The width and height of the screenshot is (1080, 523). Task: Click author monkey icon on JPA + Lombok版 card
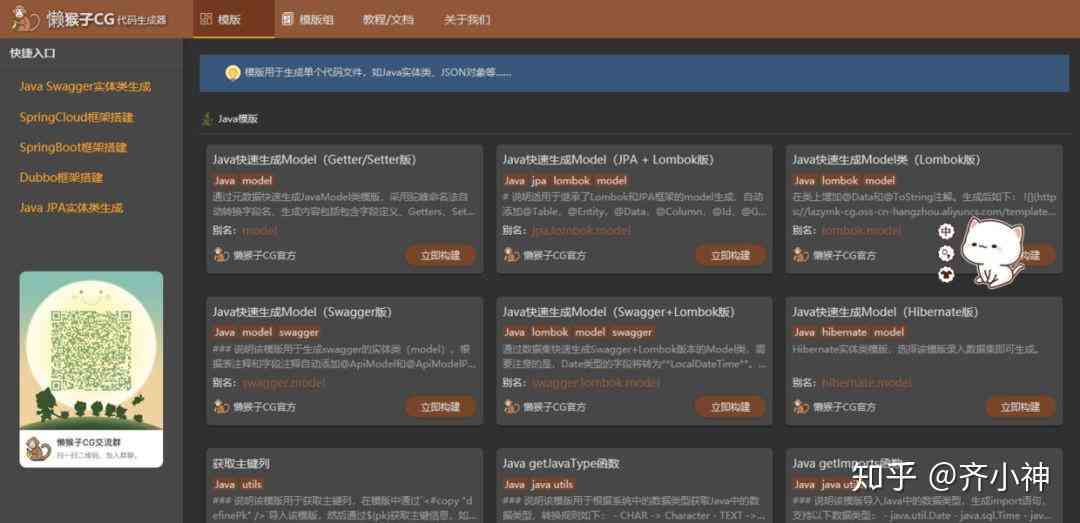511,256
